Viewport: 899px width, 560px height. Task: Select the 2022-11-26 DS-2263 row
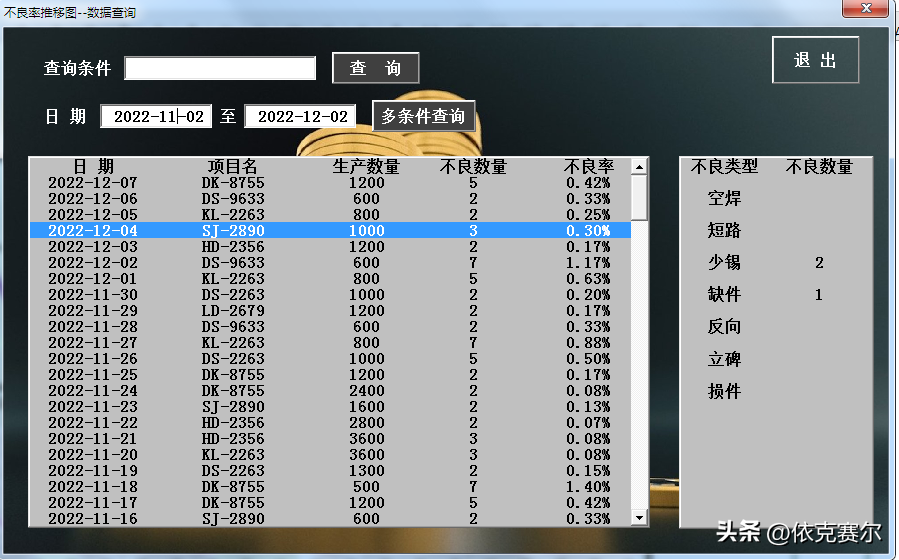point(330,359)
